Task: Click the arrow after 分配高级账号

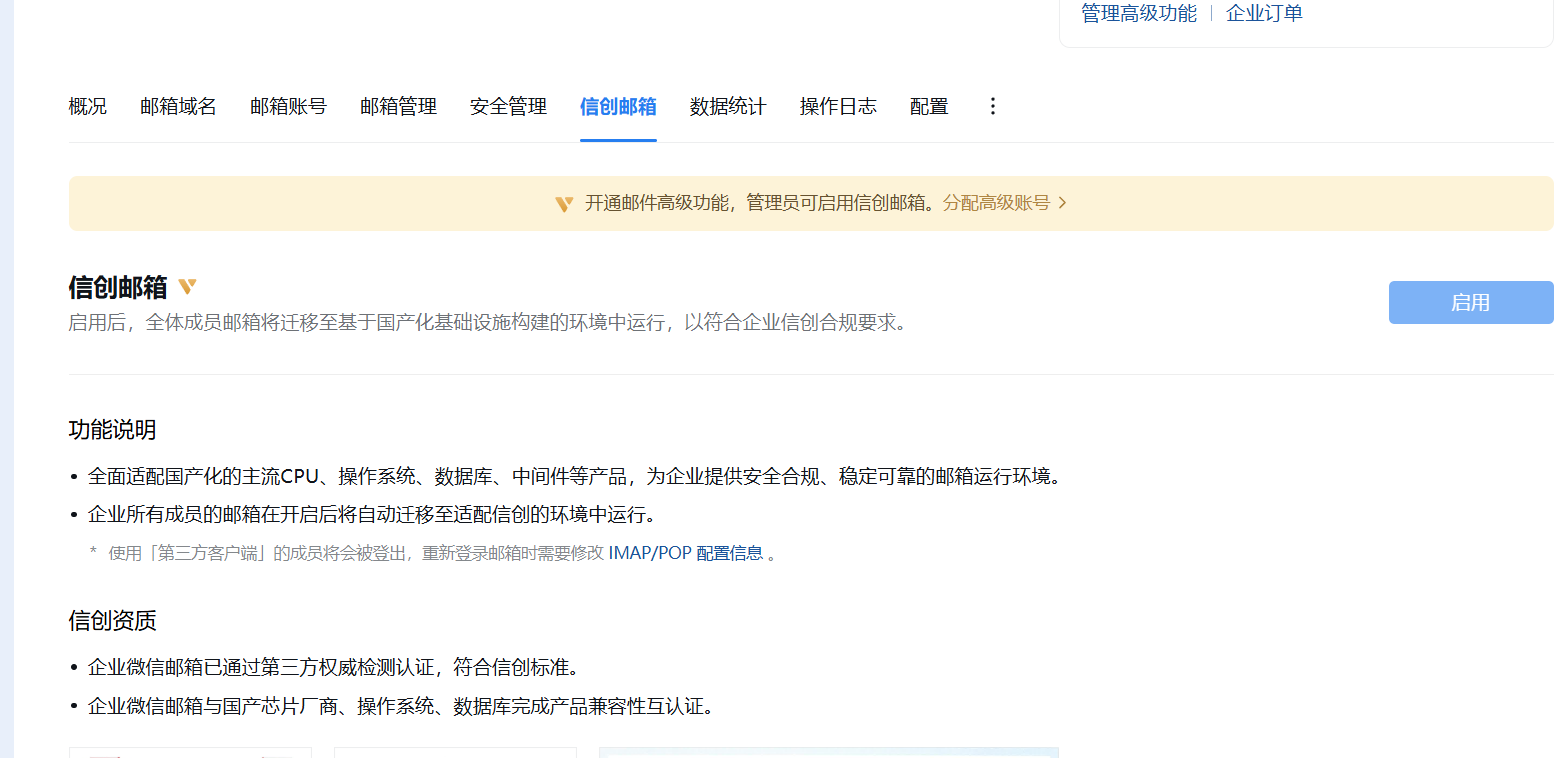Action: pos(1062,203)
